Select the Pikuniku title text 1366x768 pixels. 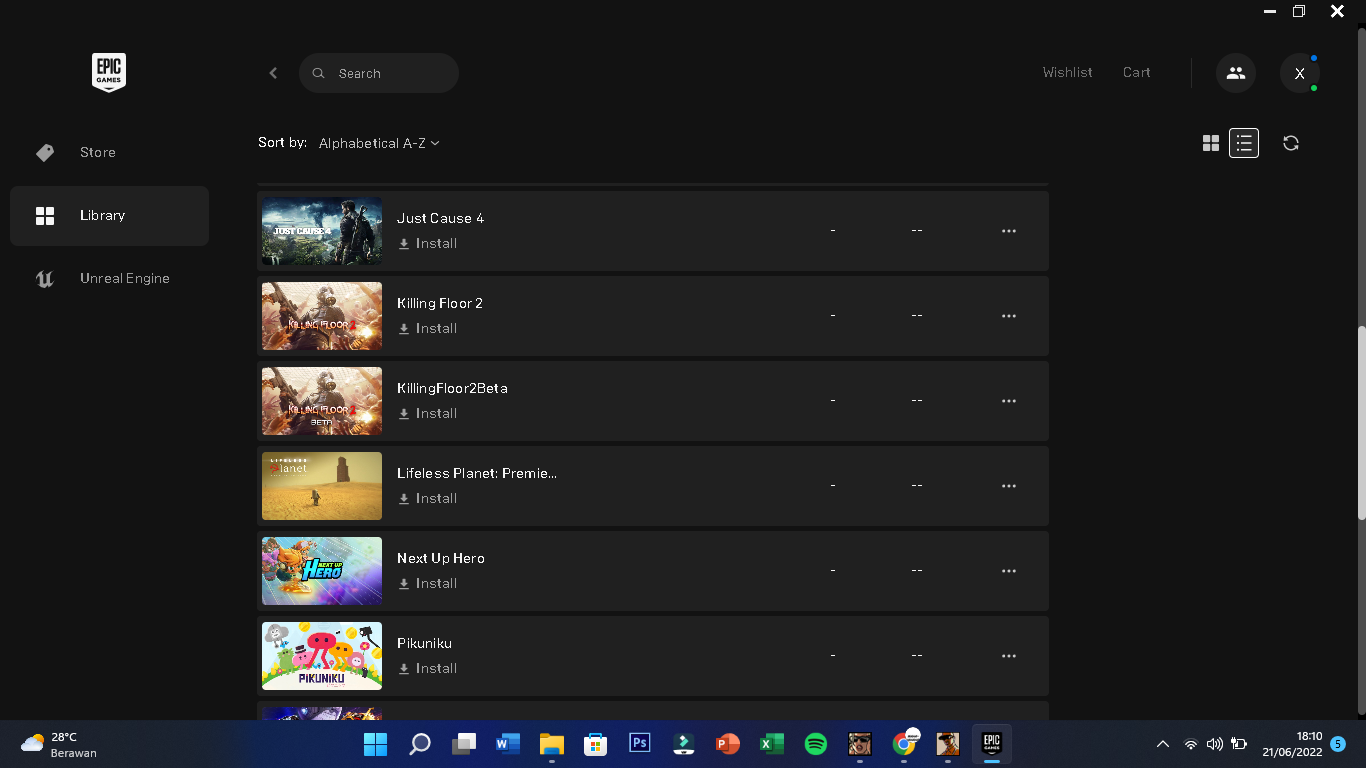tap(424, 643)
